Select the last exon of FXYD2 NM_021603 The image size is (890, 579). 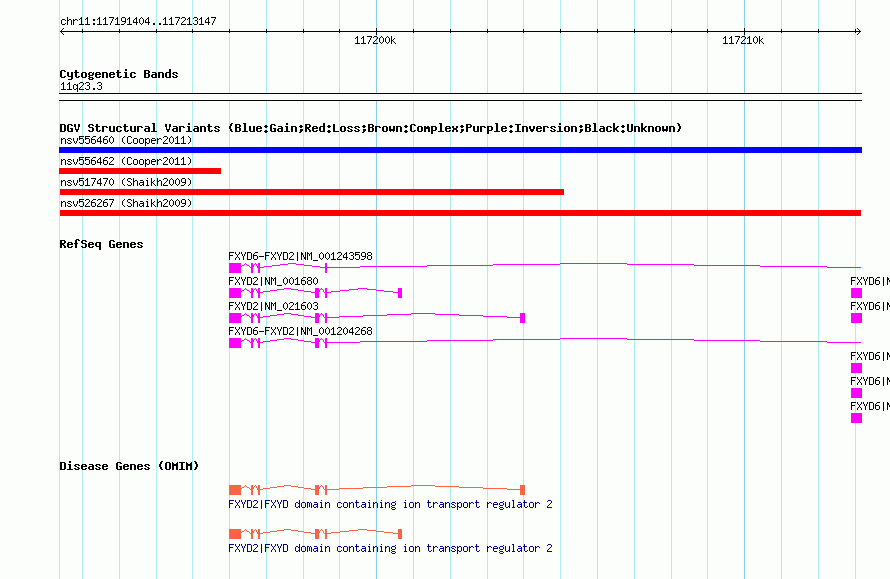(523, 318)
